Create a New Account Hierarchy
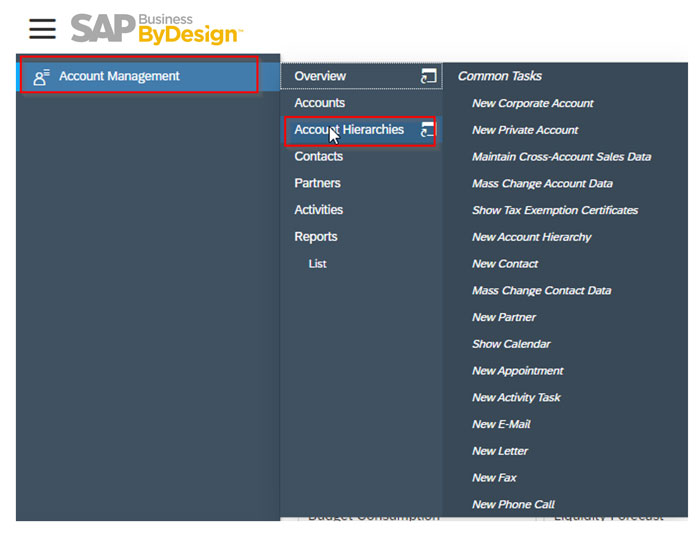This screenshot has width=700, height=534. coord(531,237)
